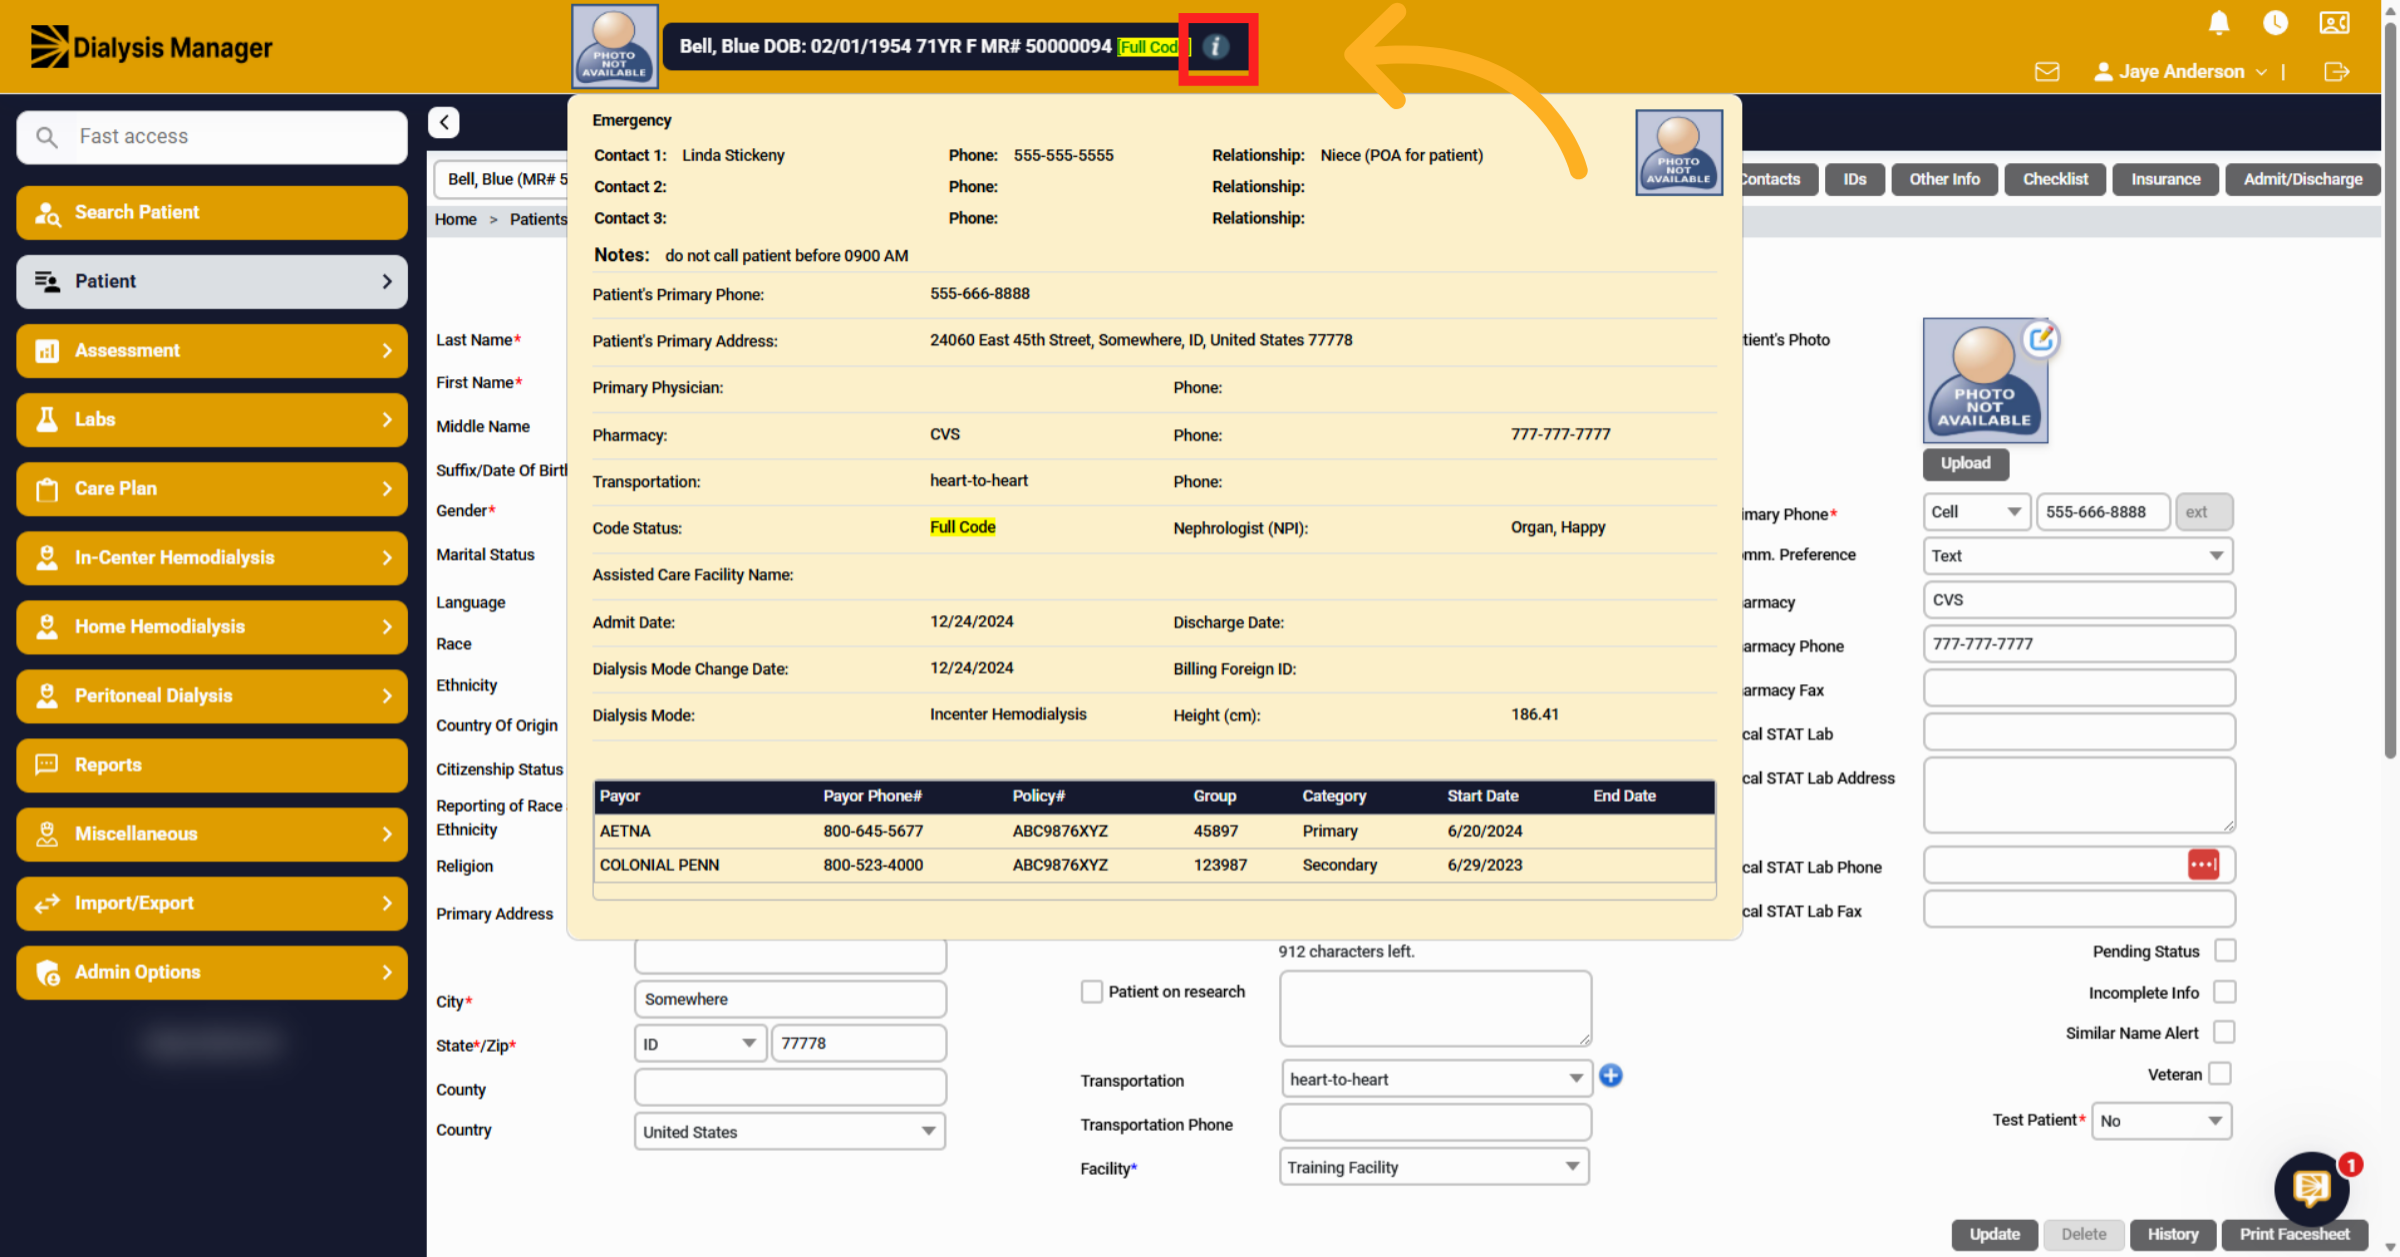The image size is (2400, 1257).
Task: Expand the Labs sidebar menu
Action: pyautogui.click(x=212, y=420)
